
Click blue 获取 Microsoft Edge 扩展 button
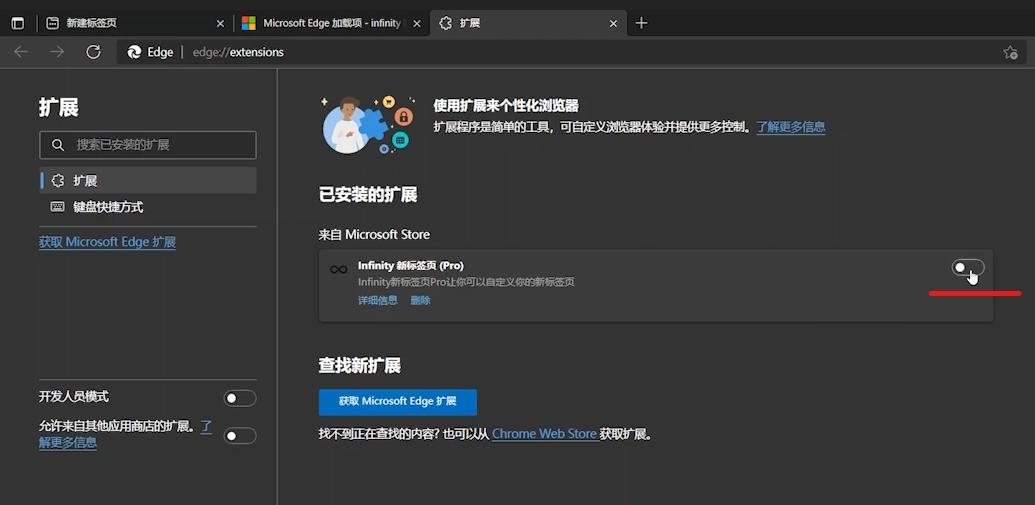point(397,401)
